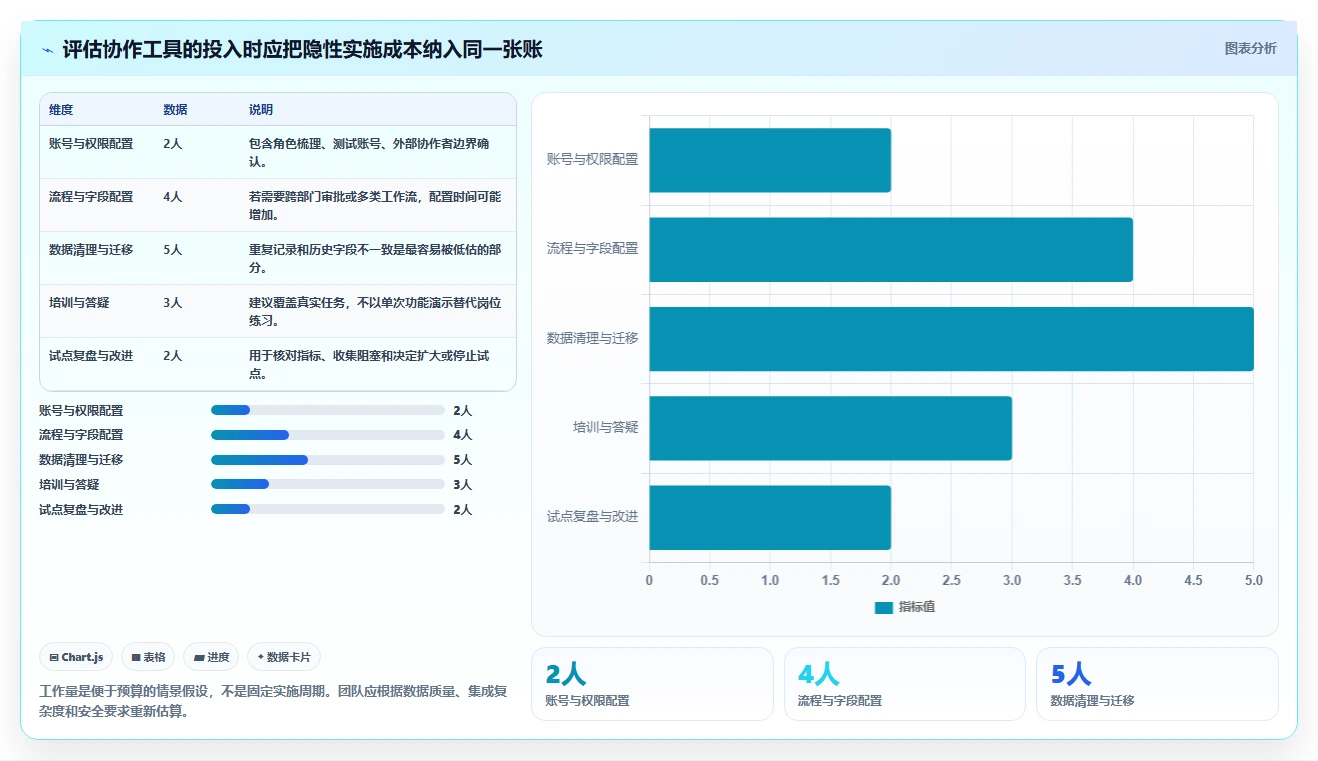Click the 账号与权限配置 progress bar
1318x761 pixels.
pyautogui.click(x=328, y=410)
